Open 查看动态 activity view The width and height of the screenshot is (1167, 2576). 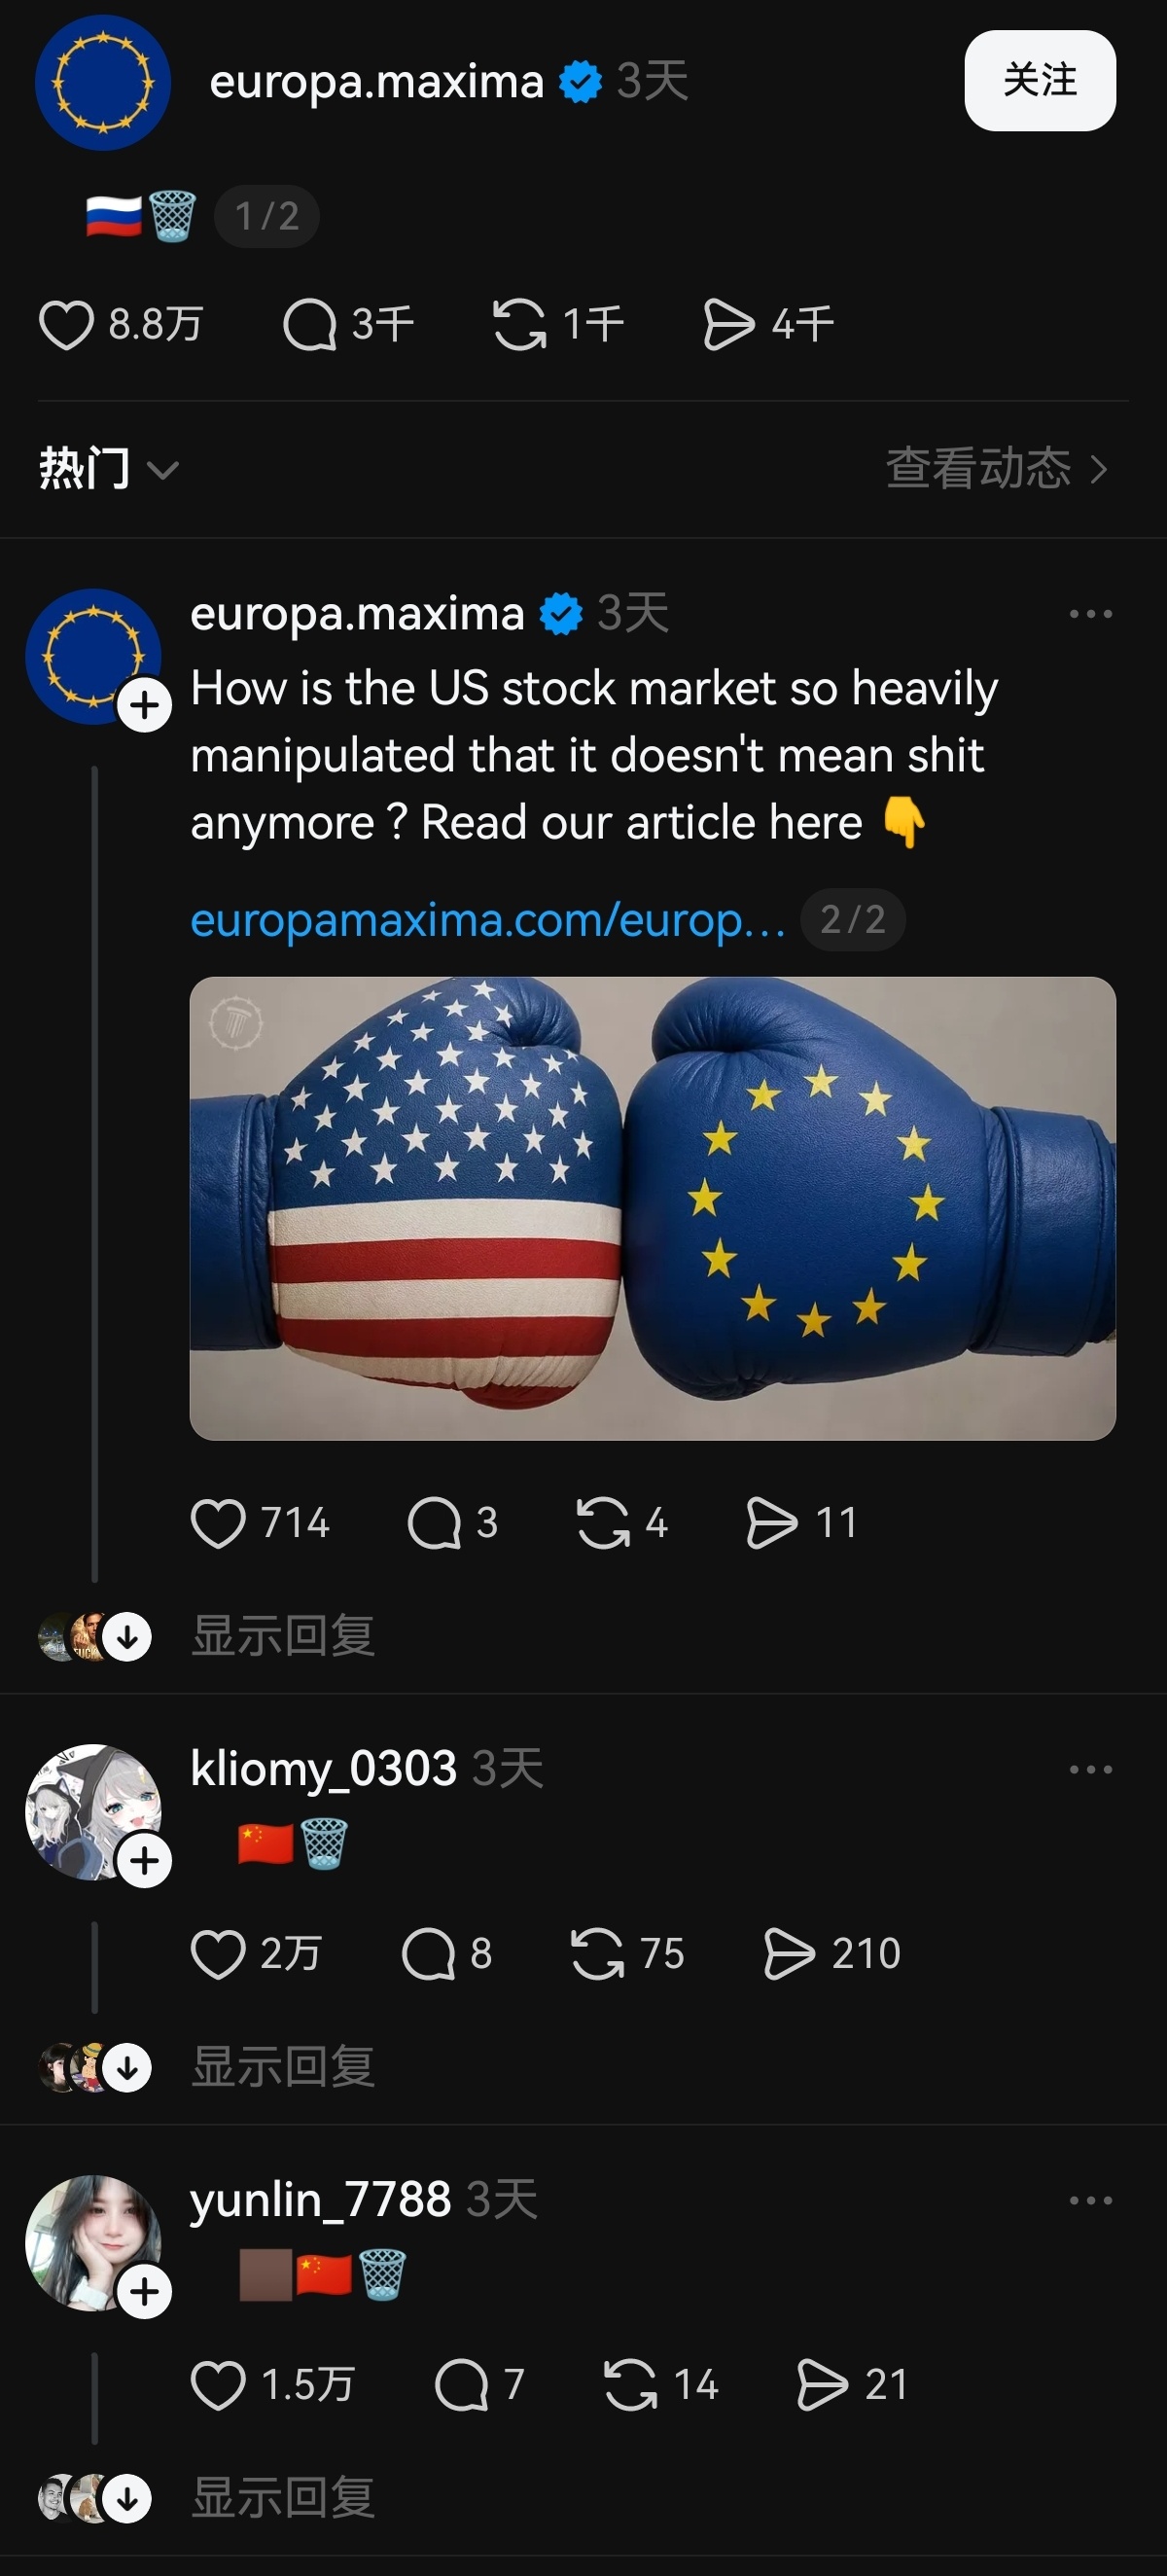point(998,469)
